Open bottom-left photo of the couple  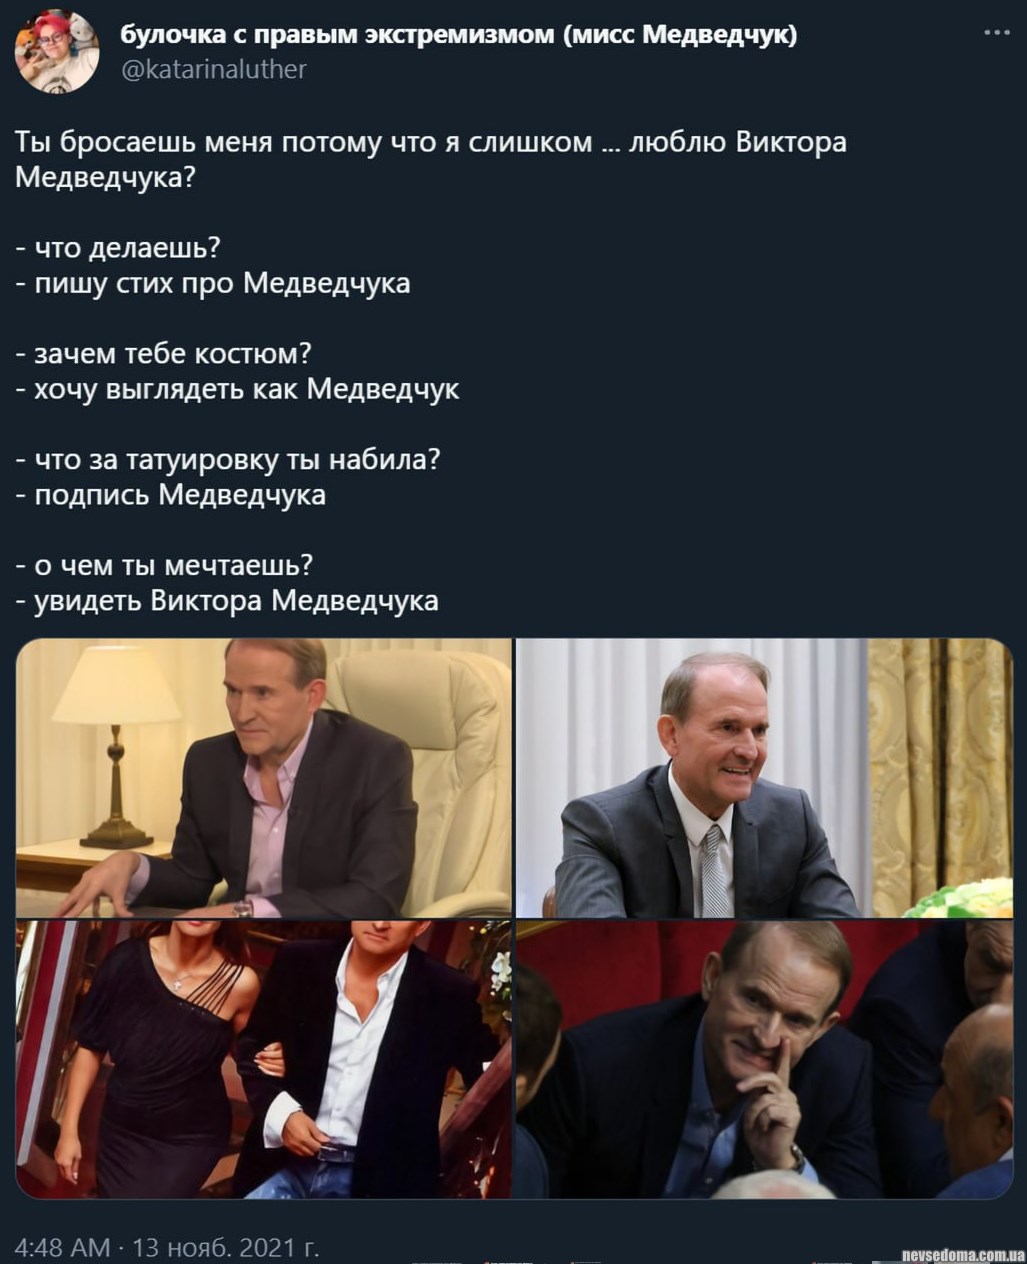pos(264,1059)
